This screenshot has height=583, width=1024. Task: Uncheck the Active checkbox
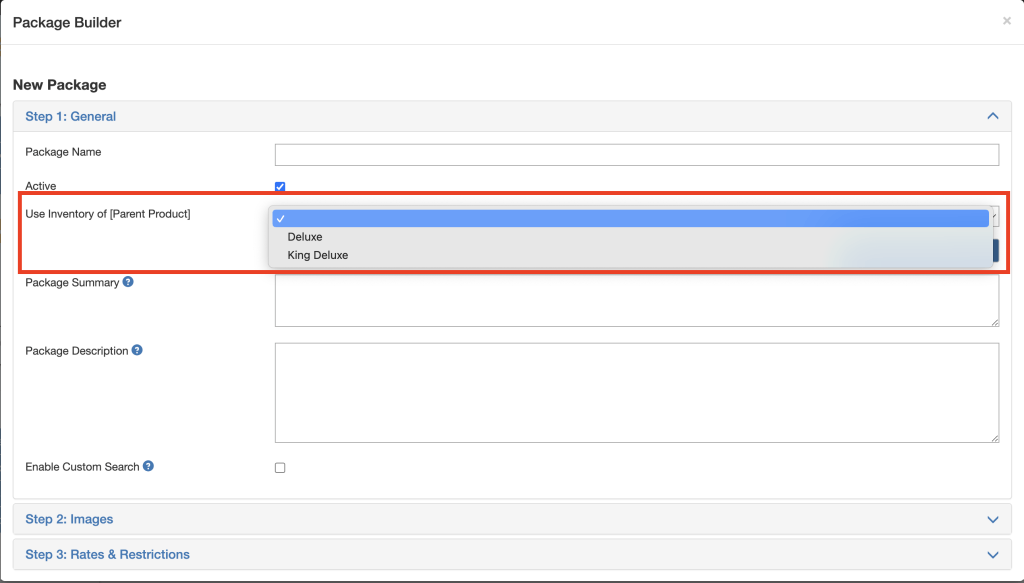pyautogui.click(x=280, y=186)
